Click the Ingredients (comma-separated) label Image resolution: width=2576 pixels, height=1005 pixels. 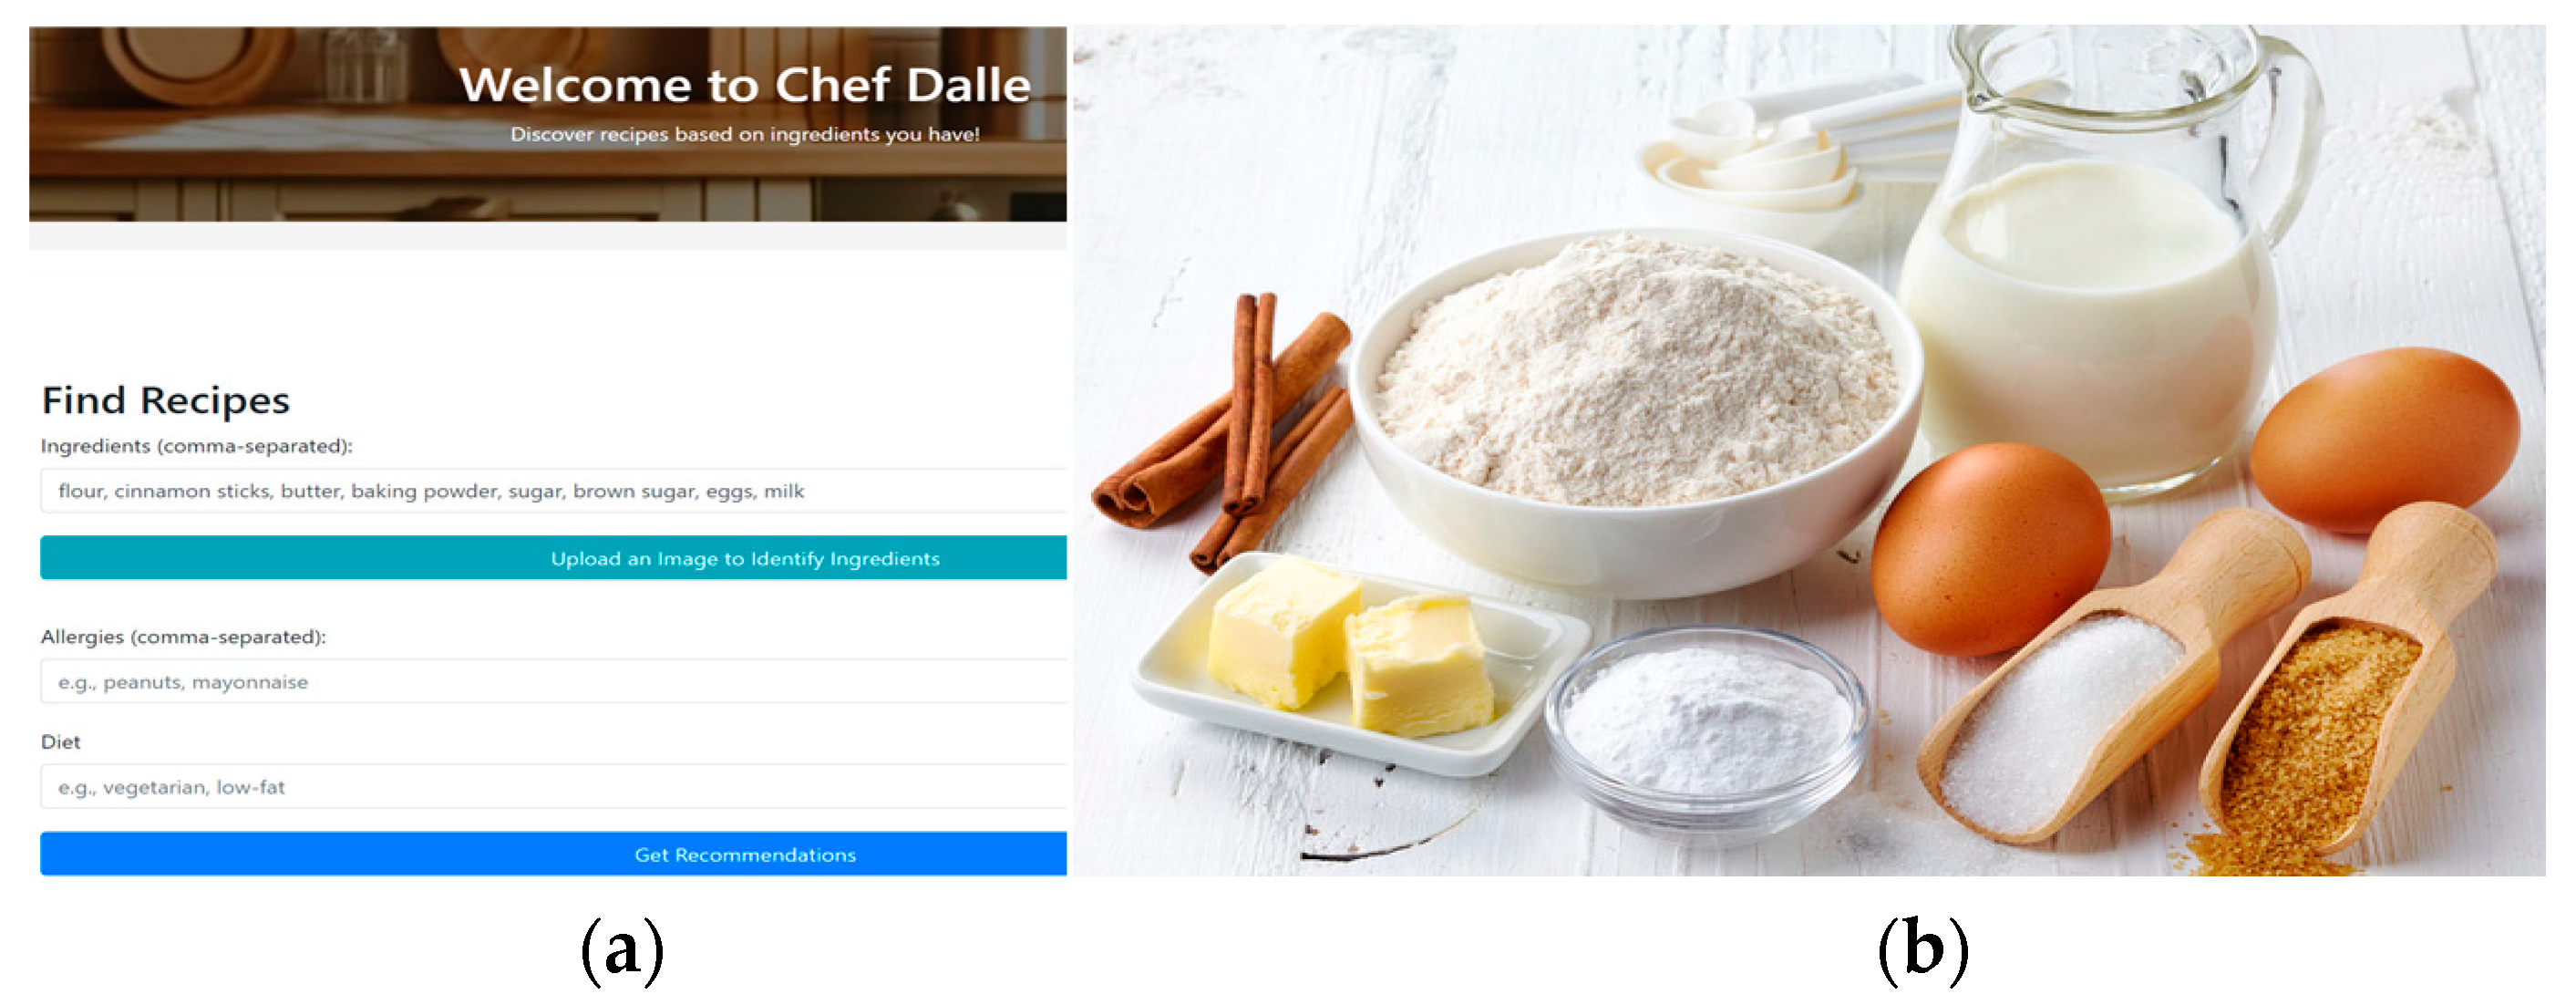(197, 446)
